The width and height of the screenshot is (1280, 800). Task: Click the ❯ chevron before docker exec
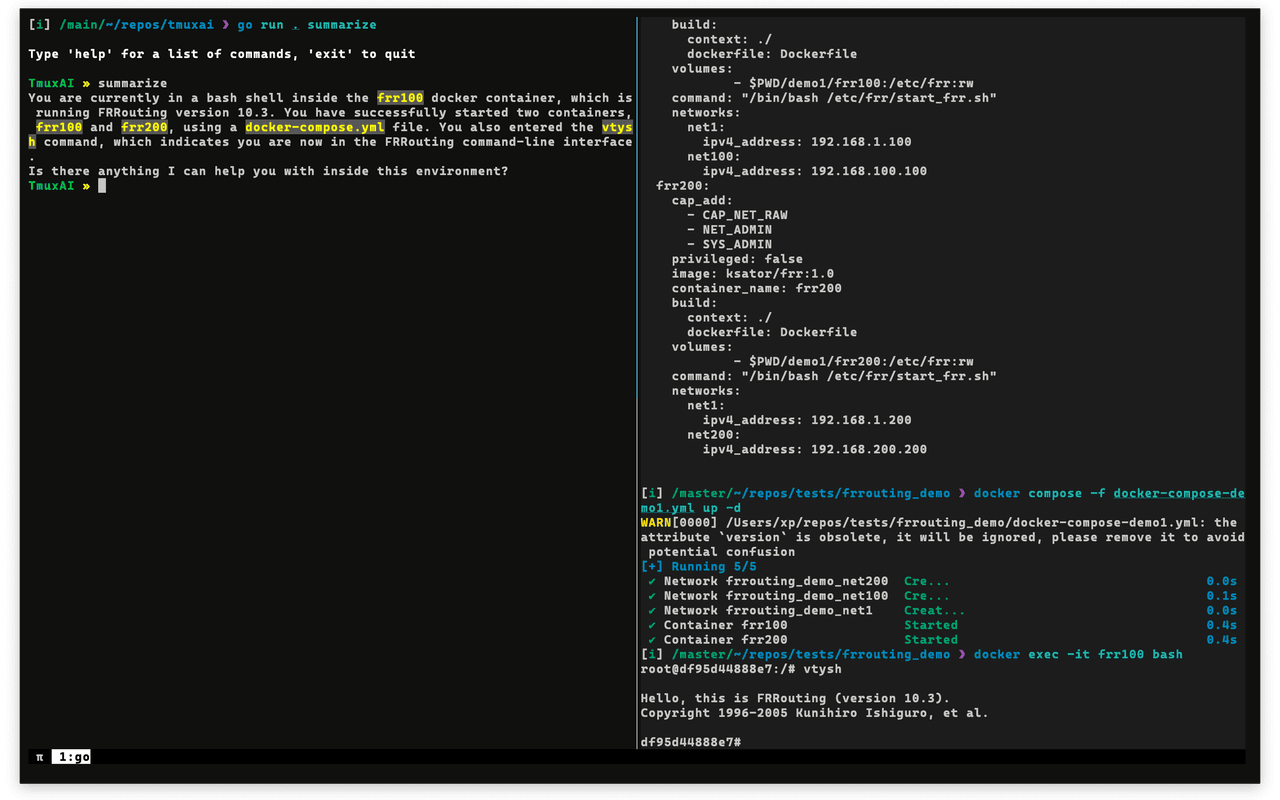(x=960, y=653)
